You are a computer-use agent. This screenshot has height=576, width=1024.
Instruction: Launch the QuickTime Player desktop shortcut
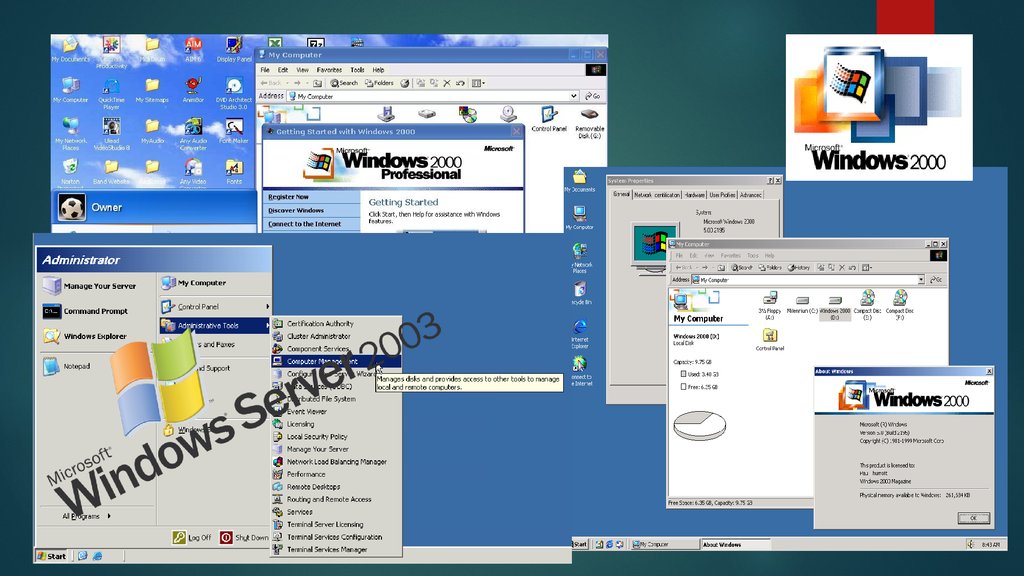point(111,93)
